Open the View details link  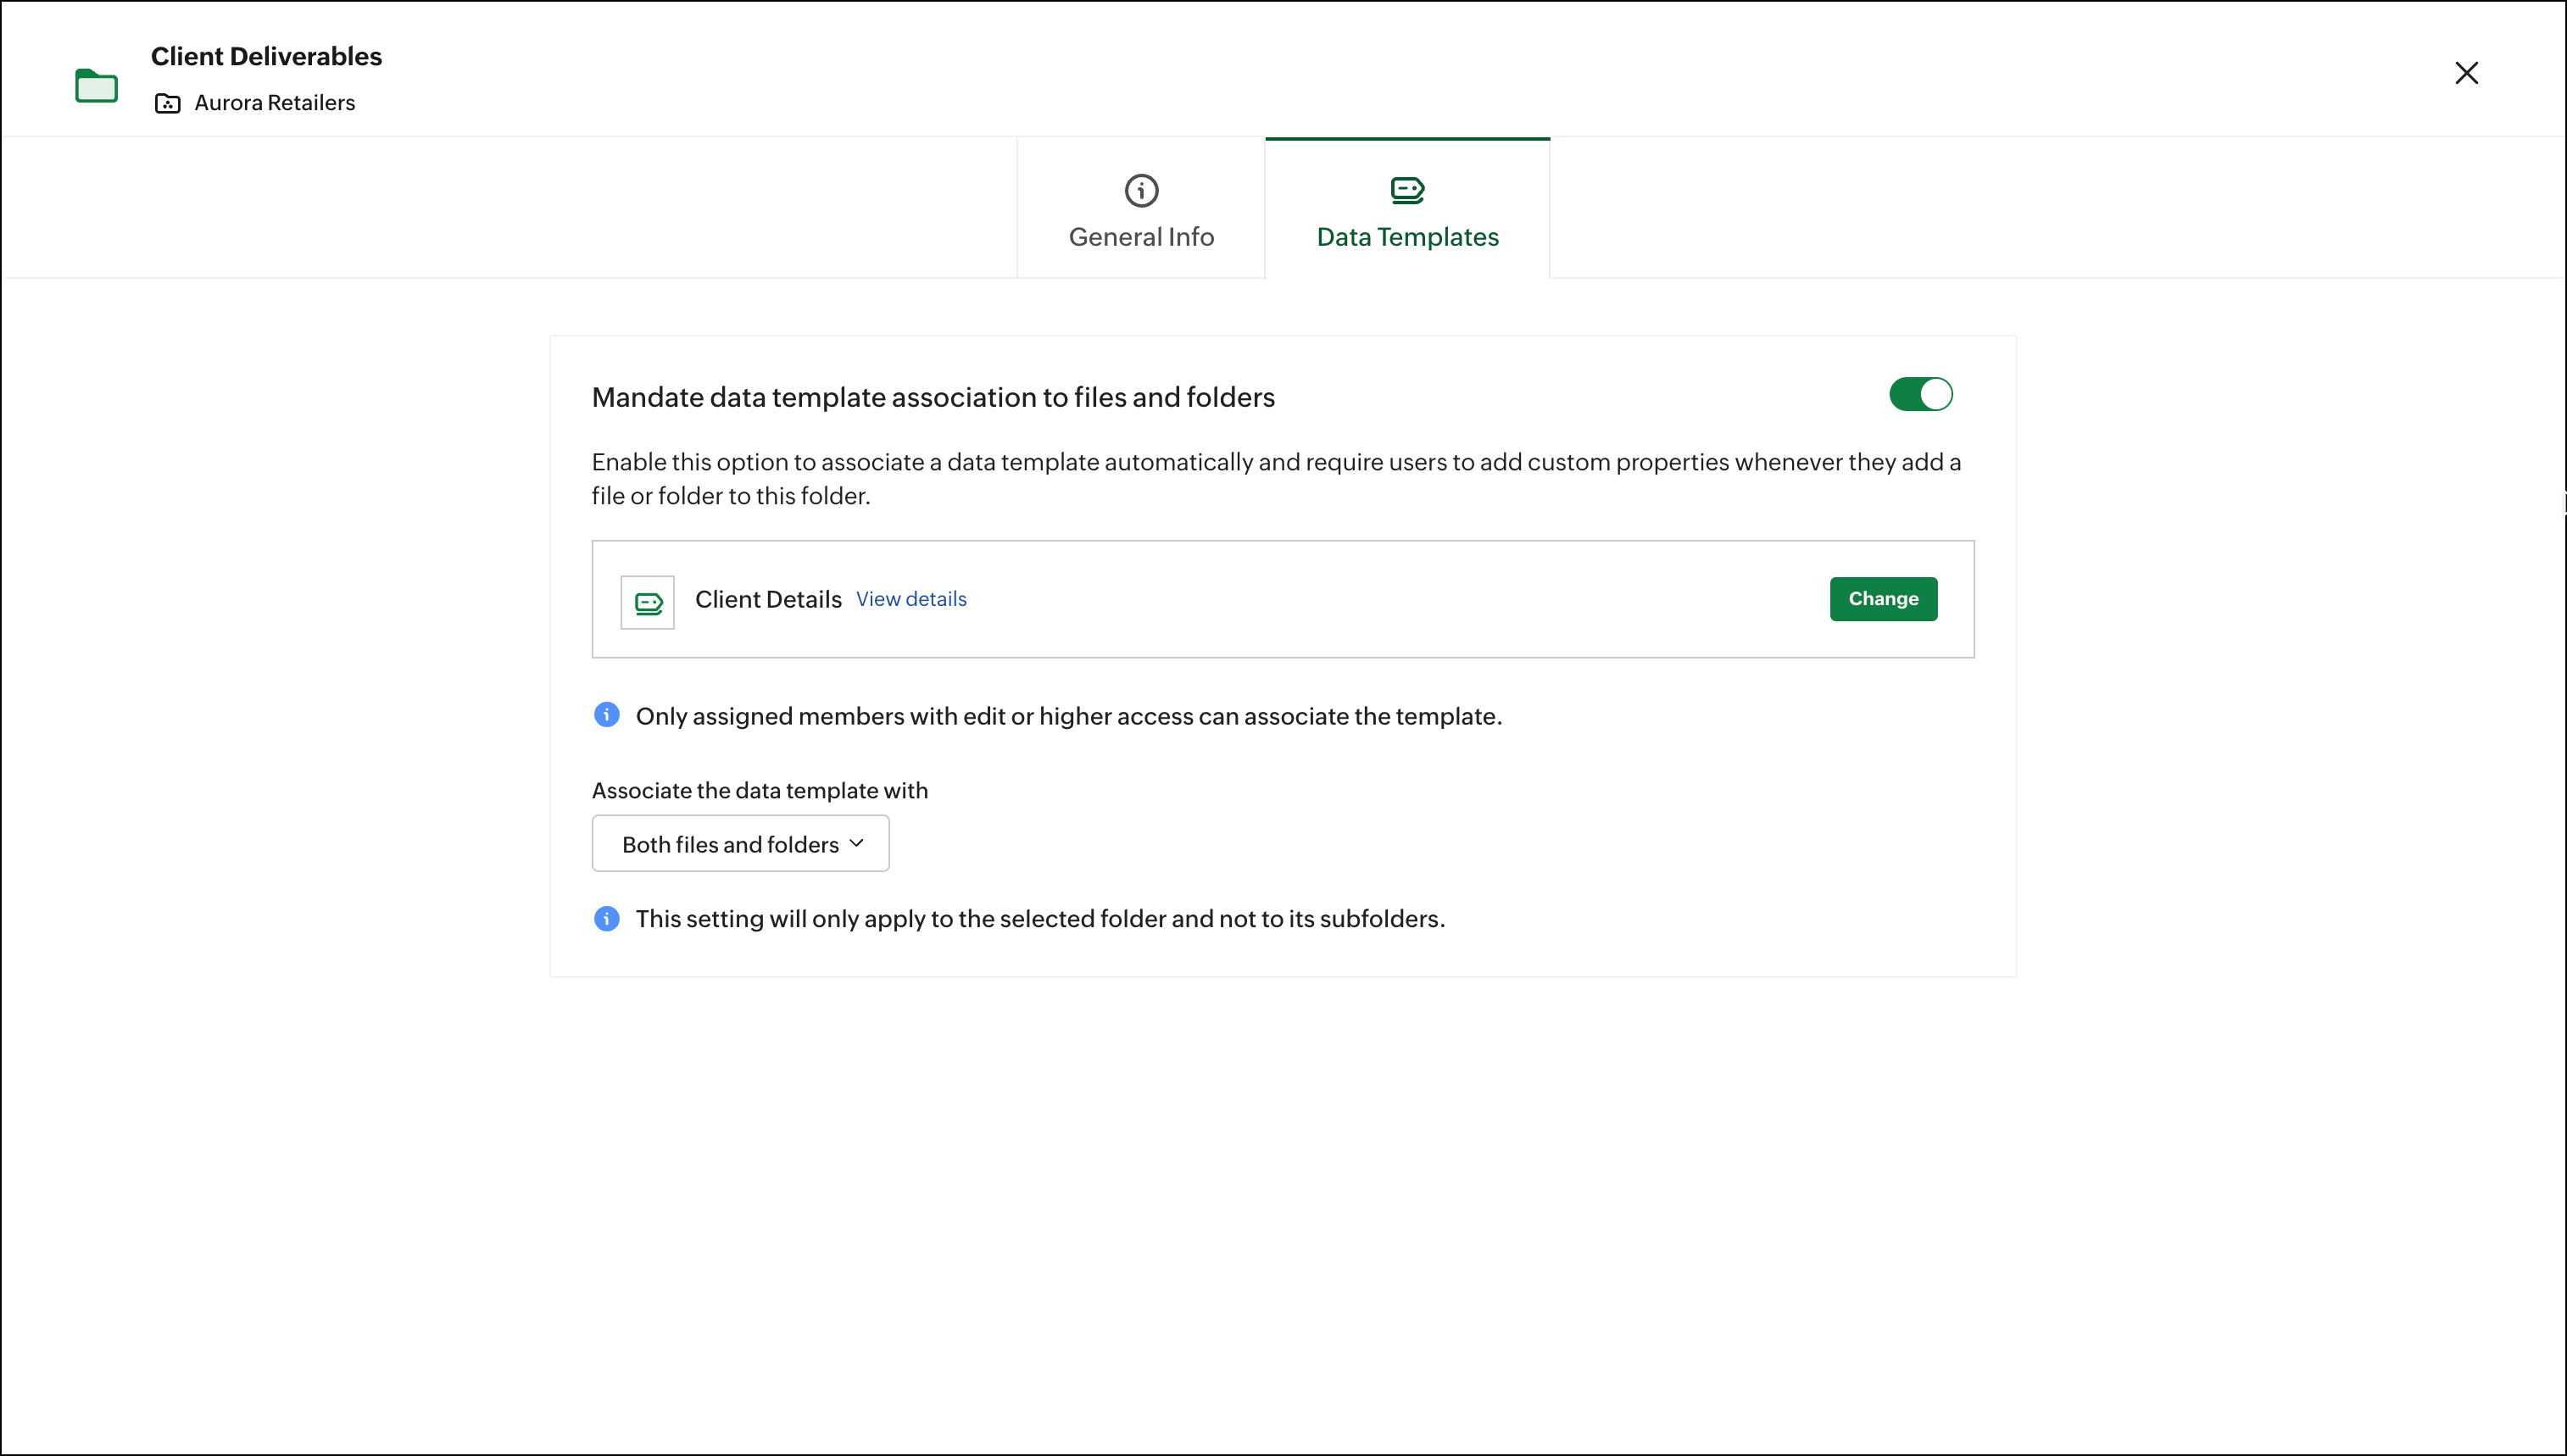coord(911,599)
